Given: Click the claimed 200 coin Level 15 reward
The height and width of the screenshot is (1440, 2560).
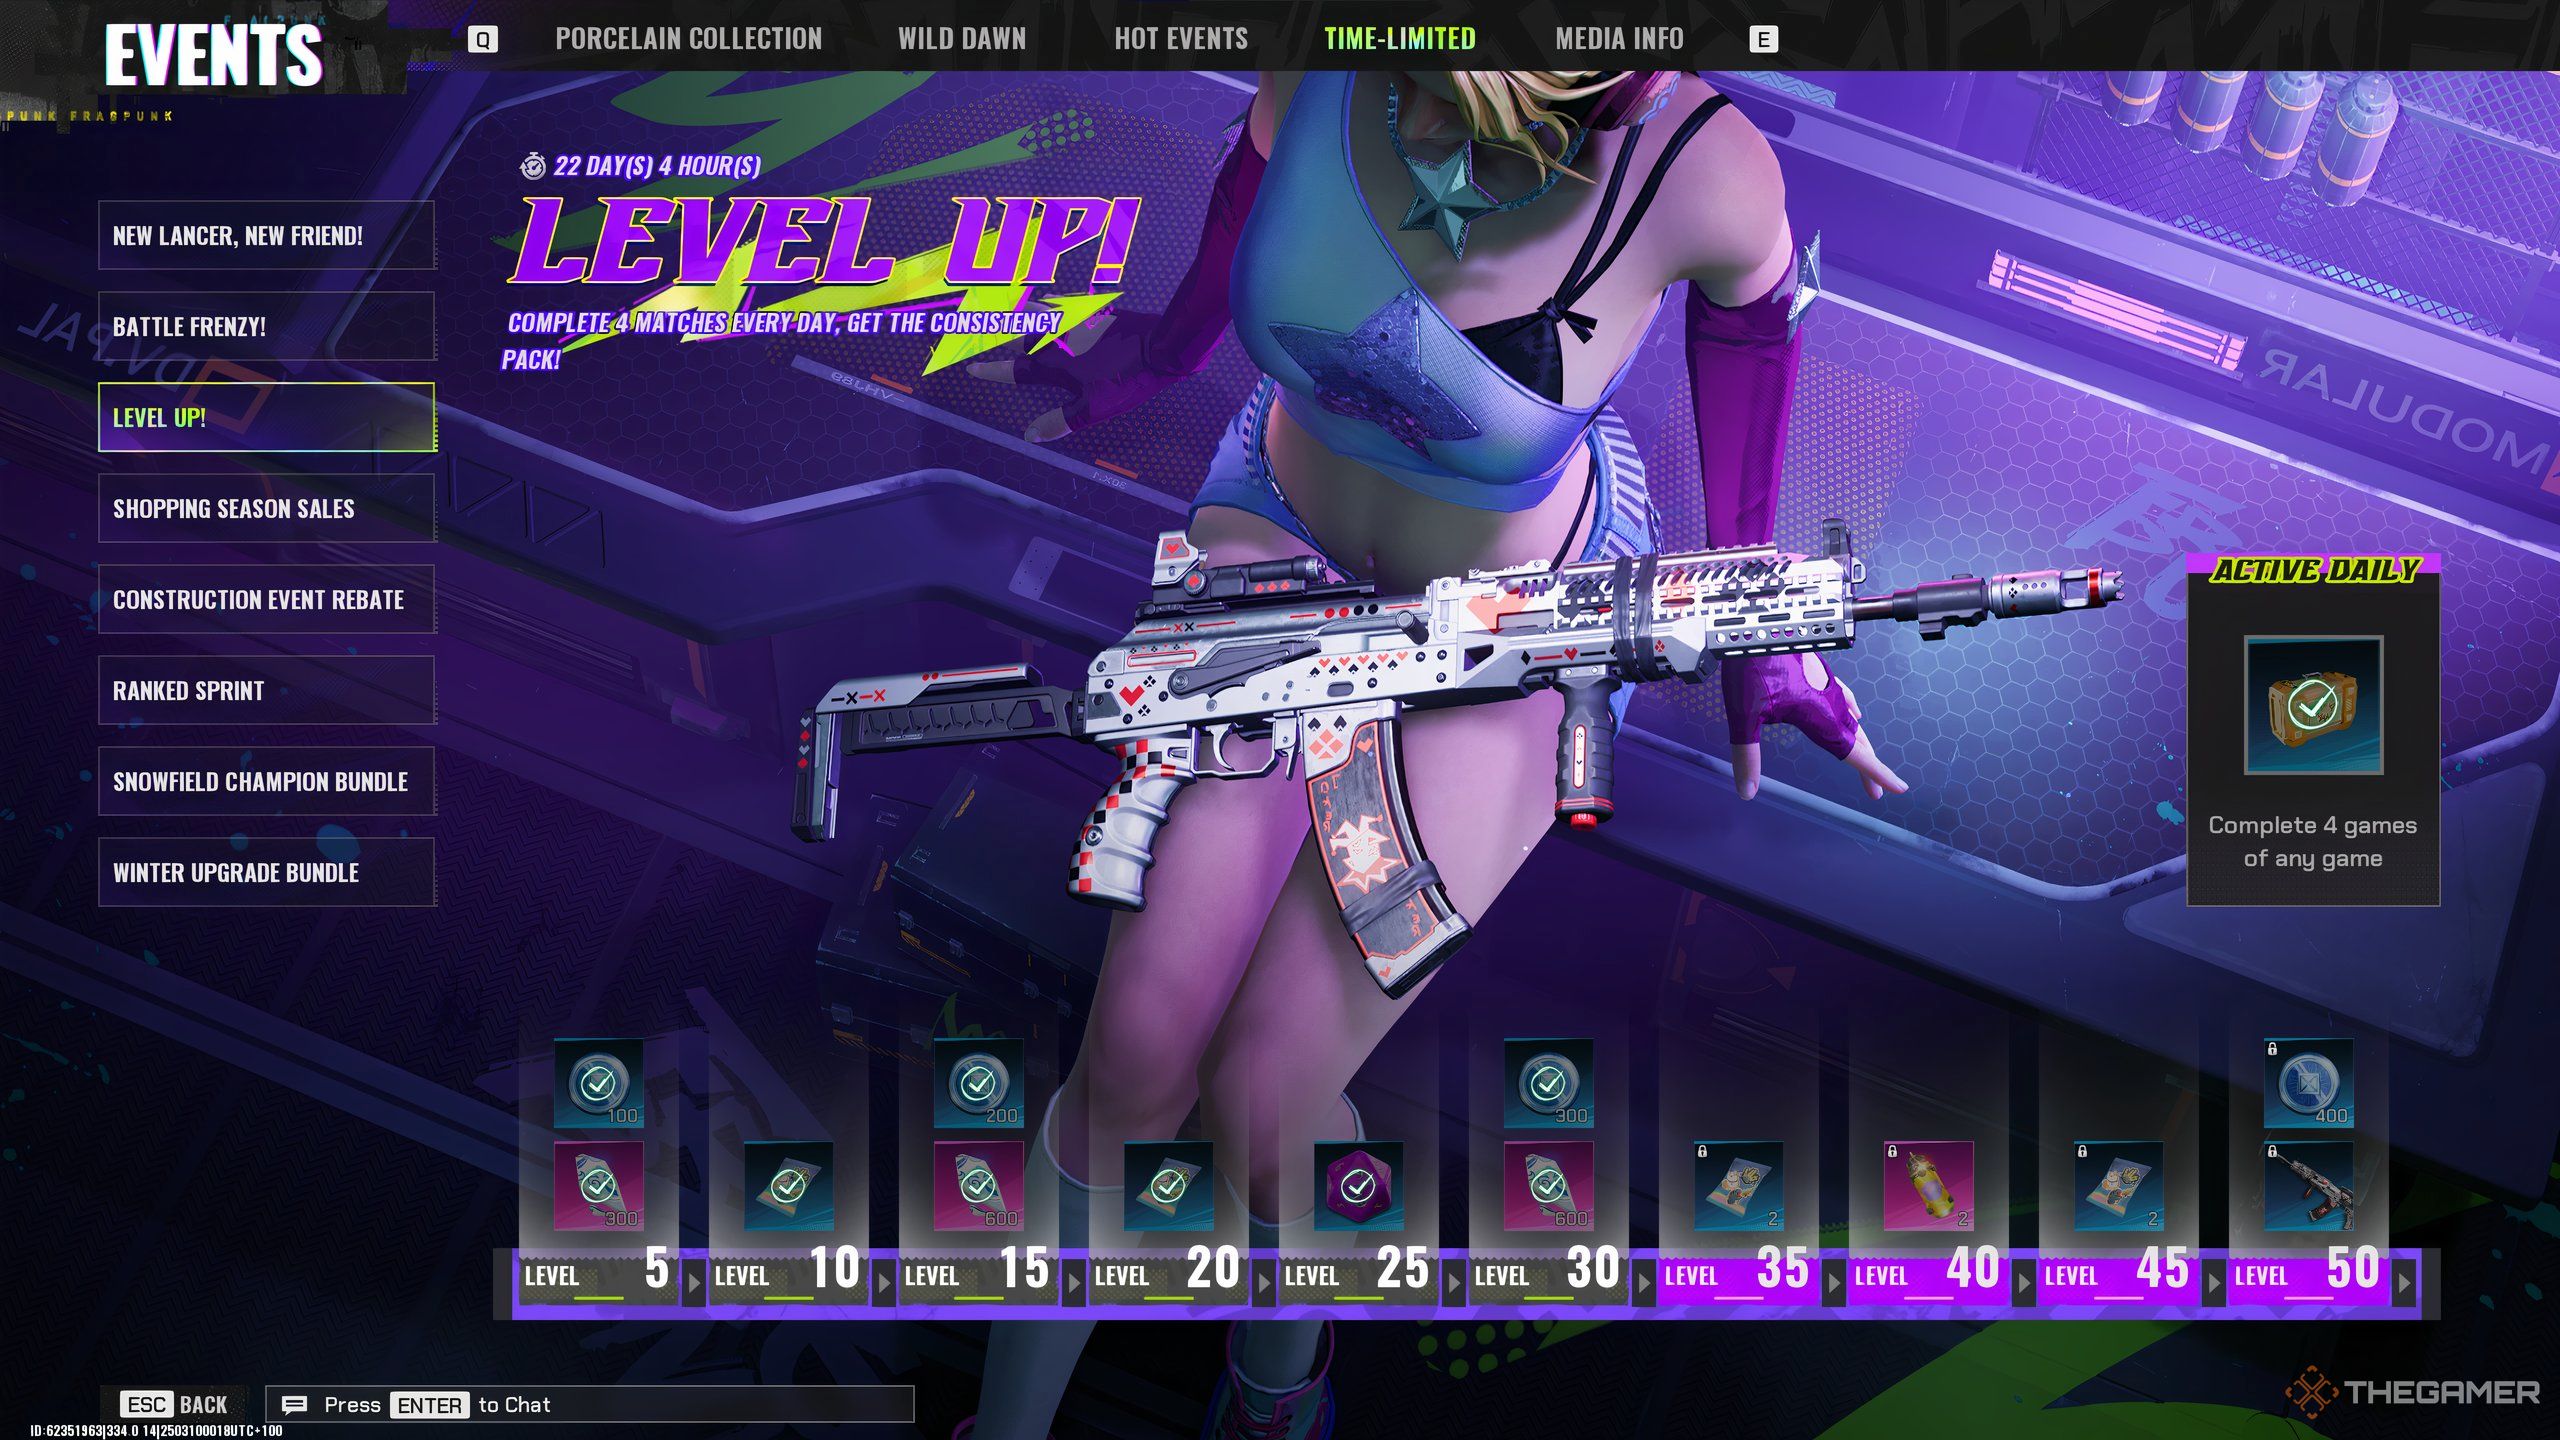Looking at the screenshot, I should [x=978, y=1083].
